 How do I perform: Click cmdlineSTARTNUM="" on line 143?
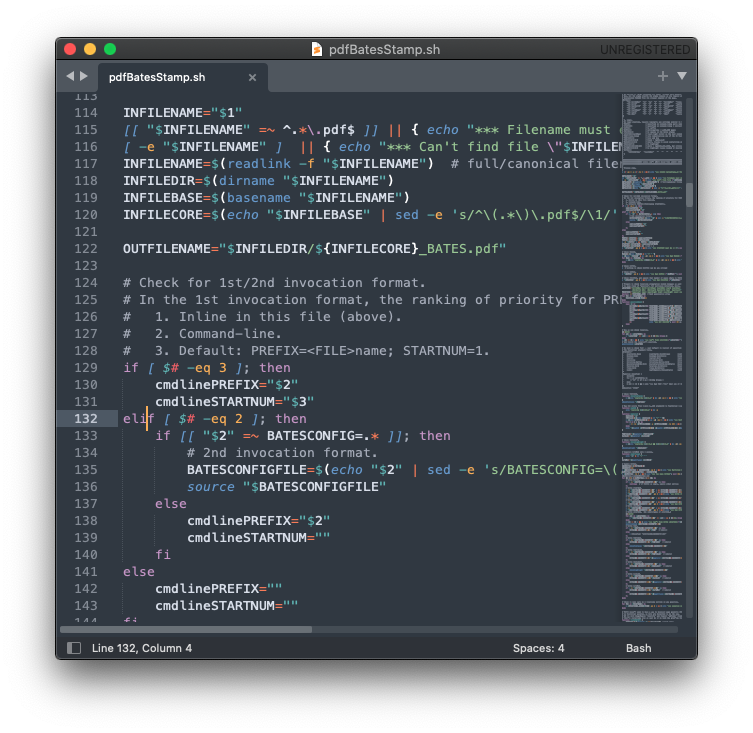tap(227, 606)
